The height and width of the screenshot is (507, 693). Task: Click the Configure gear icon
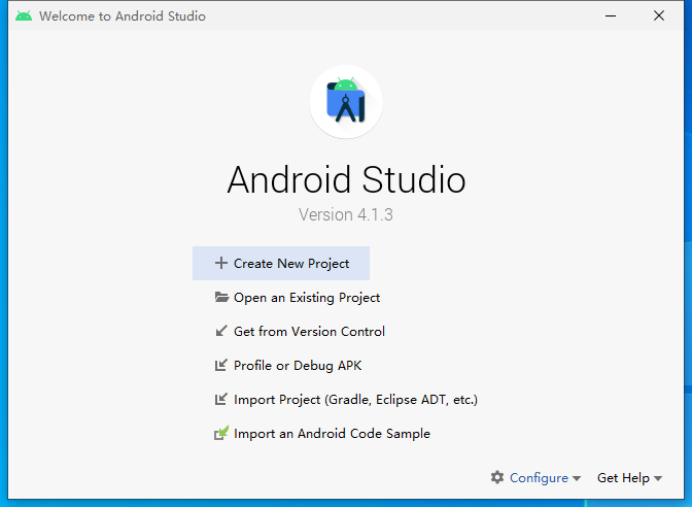point(497,477)
